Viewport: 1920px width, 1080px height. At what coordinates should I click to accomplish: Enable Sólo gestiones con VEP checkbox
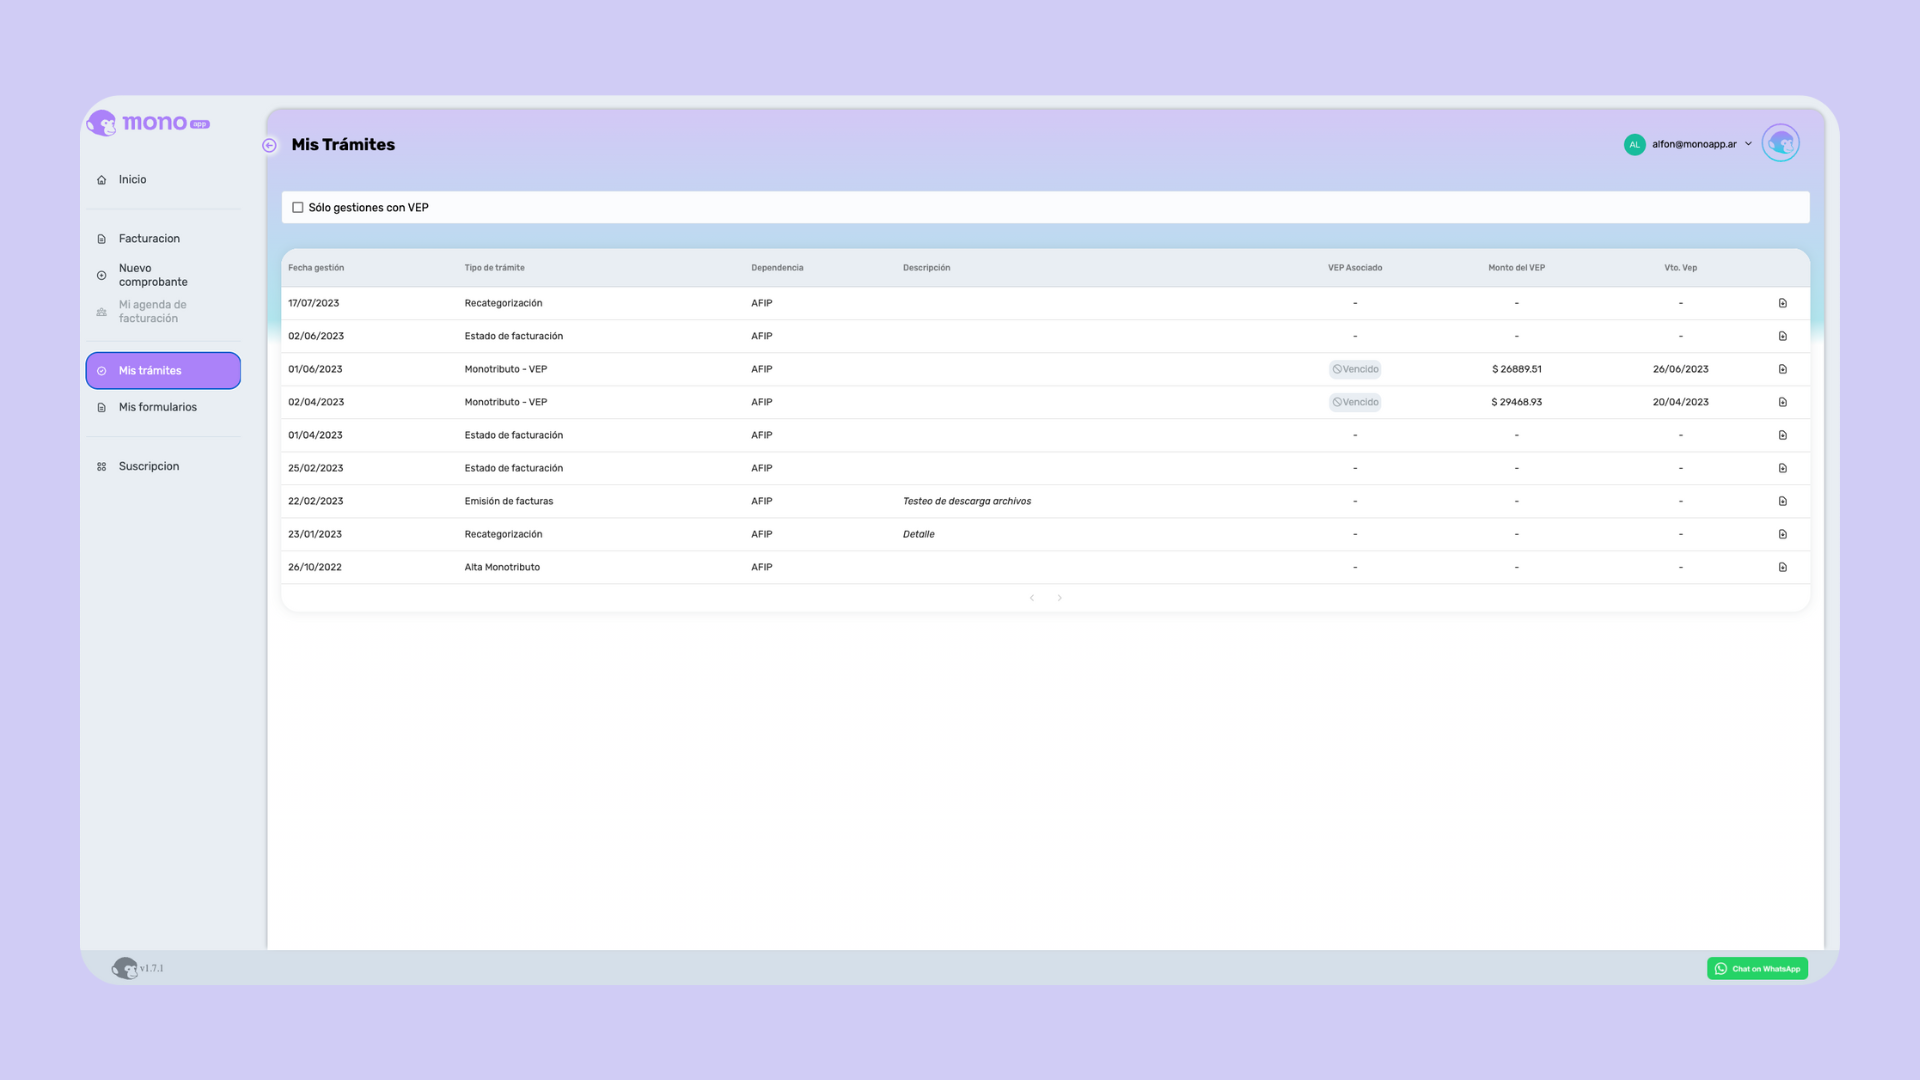297,208
